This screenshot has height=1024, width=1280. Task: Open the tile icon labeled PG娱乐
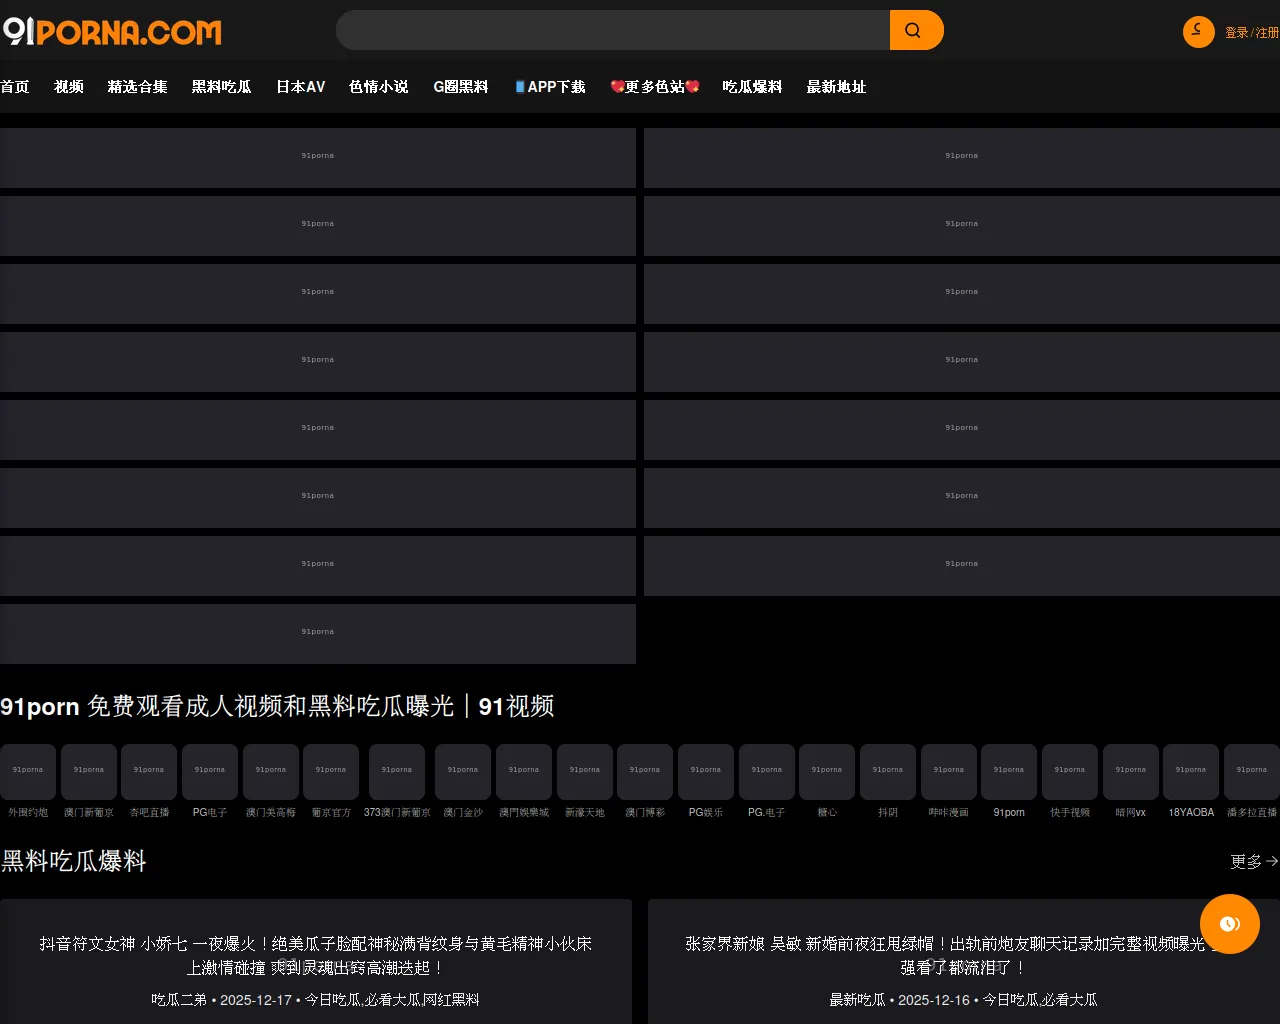tap(705, 772)
